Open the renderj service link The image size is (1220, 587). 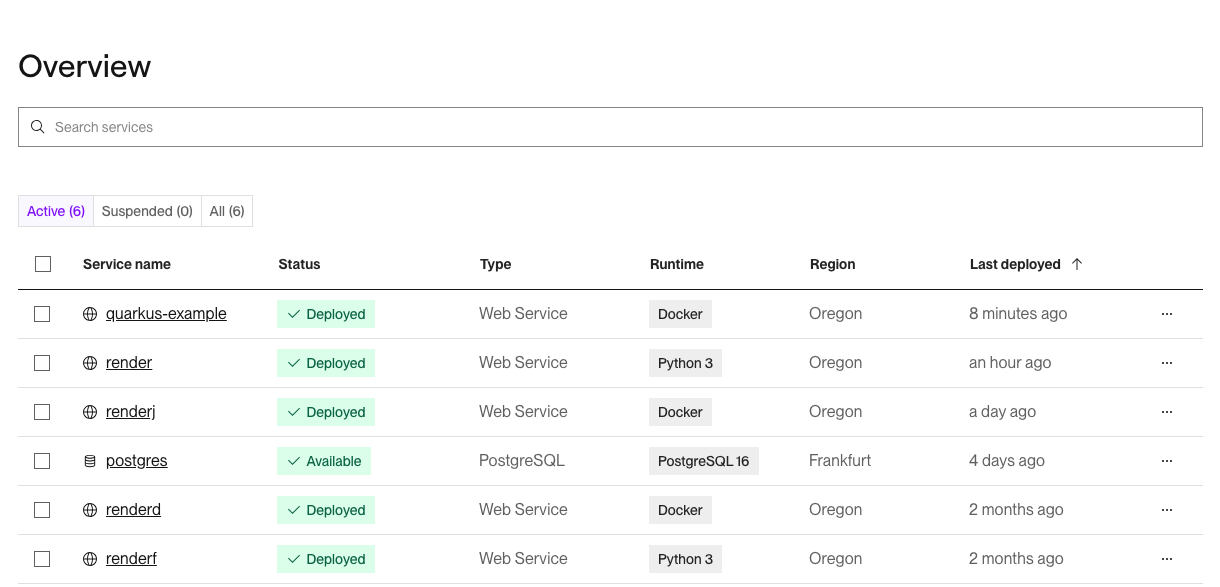tap(130, 412)
